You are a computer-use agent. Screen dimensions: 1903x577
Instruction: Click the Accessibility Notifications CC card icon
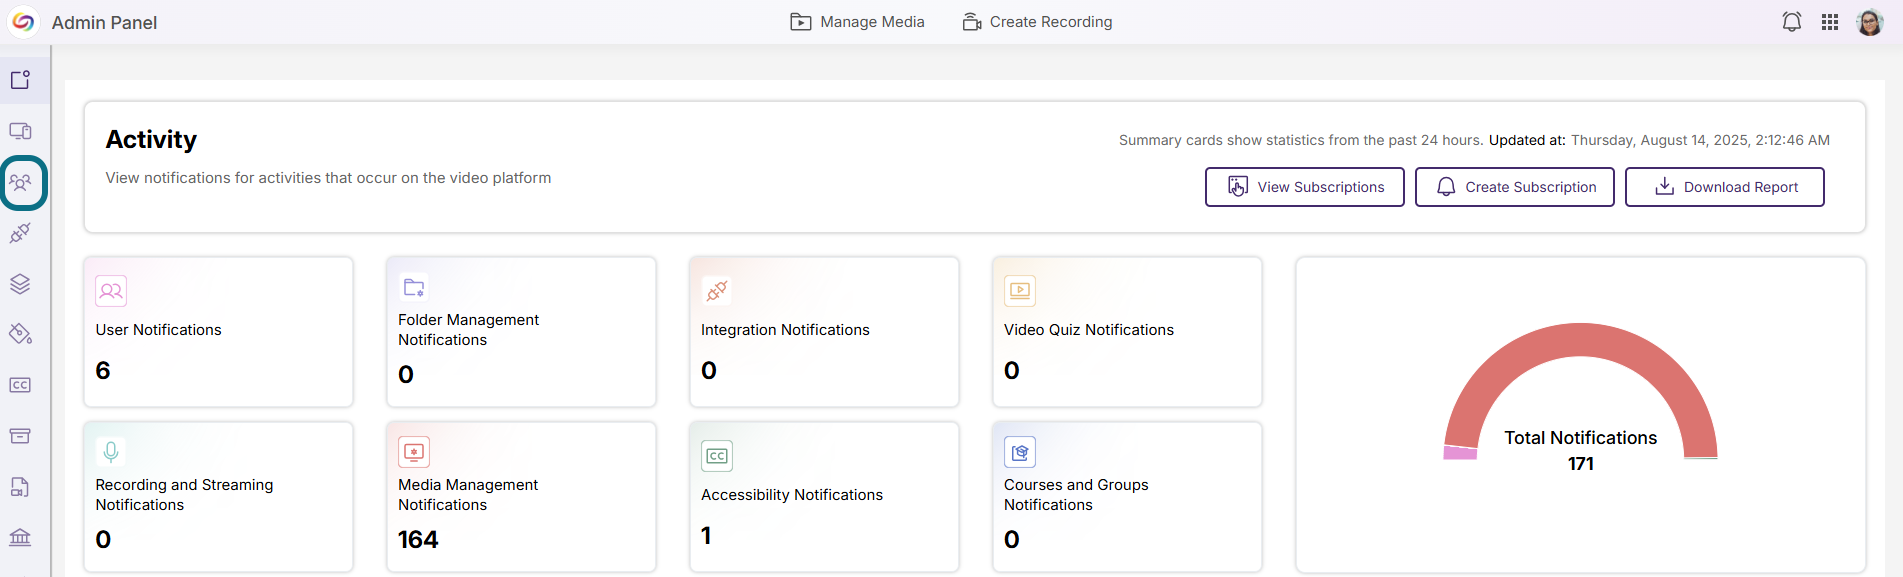[717, 456]
